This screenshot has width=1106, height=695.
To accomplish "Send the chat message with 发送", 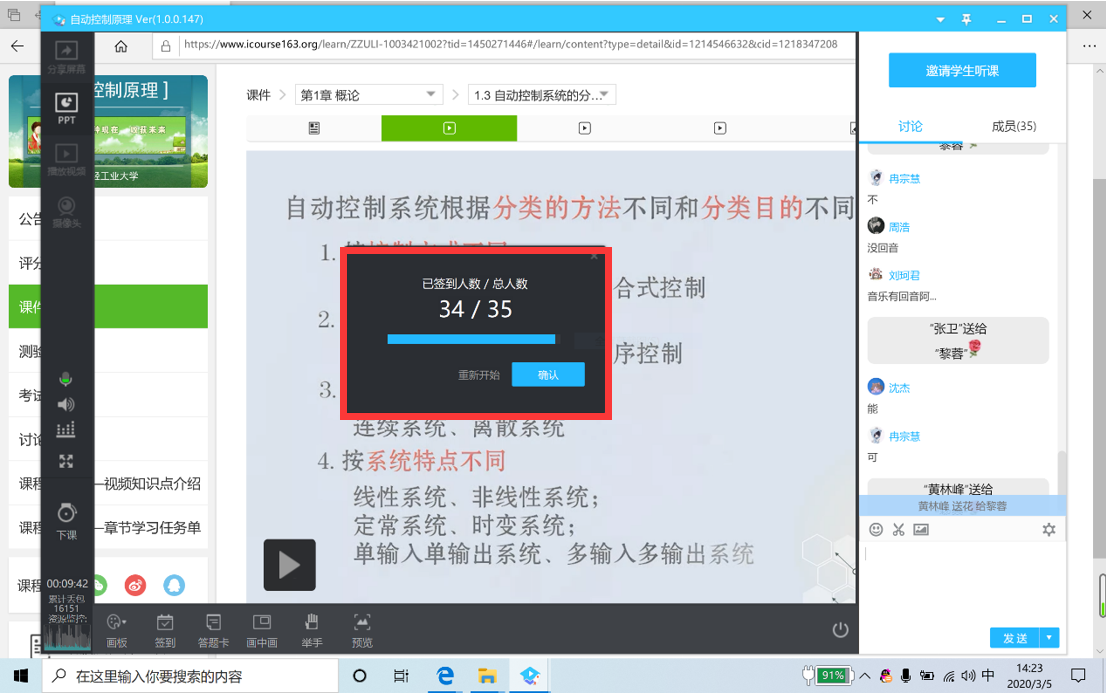I will [1015, 638].
